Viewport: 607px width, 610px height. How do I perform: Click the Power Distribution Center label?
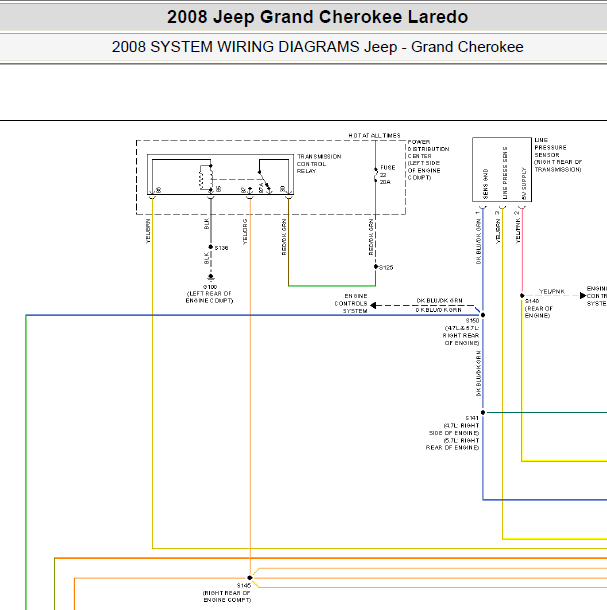point(428,160)
